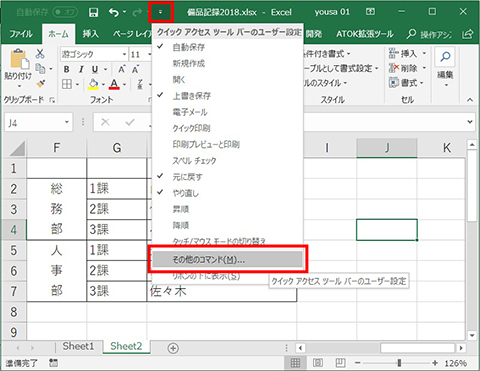Open the 游ゴシック font name dropdown
The width and height of the screenshot is (480, 371).
[124, 54]
